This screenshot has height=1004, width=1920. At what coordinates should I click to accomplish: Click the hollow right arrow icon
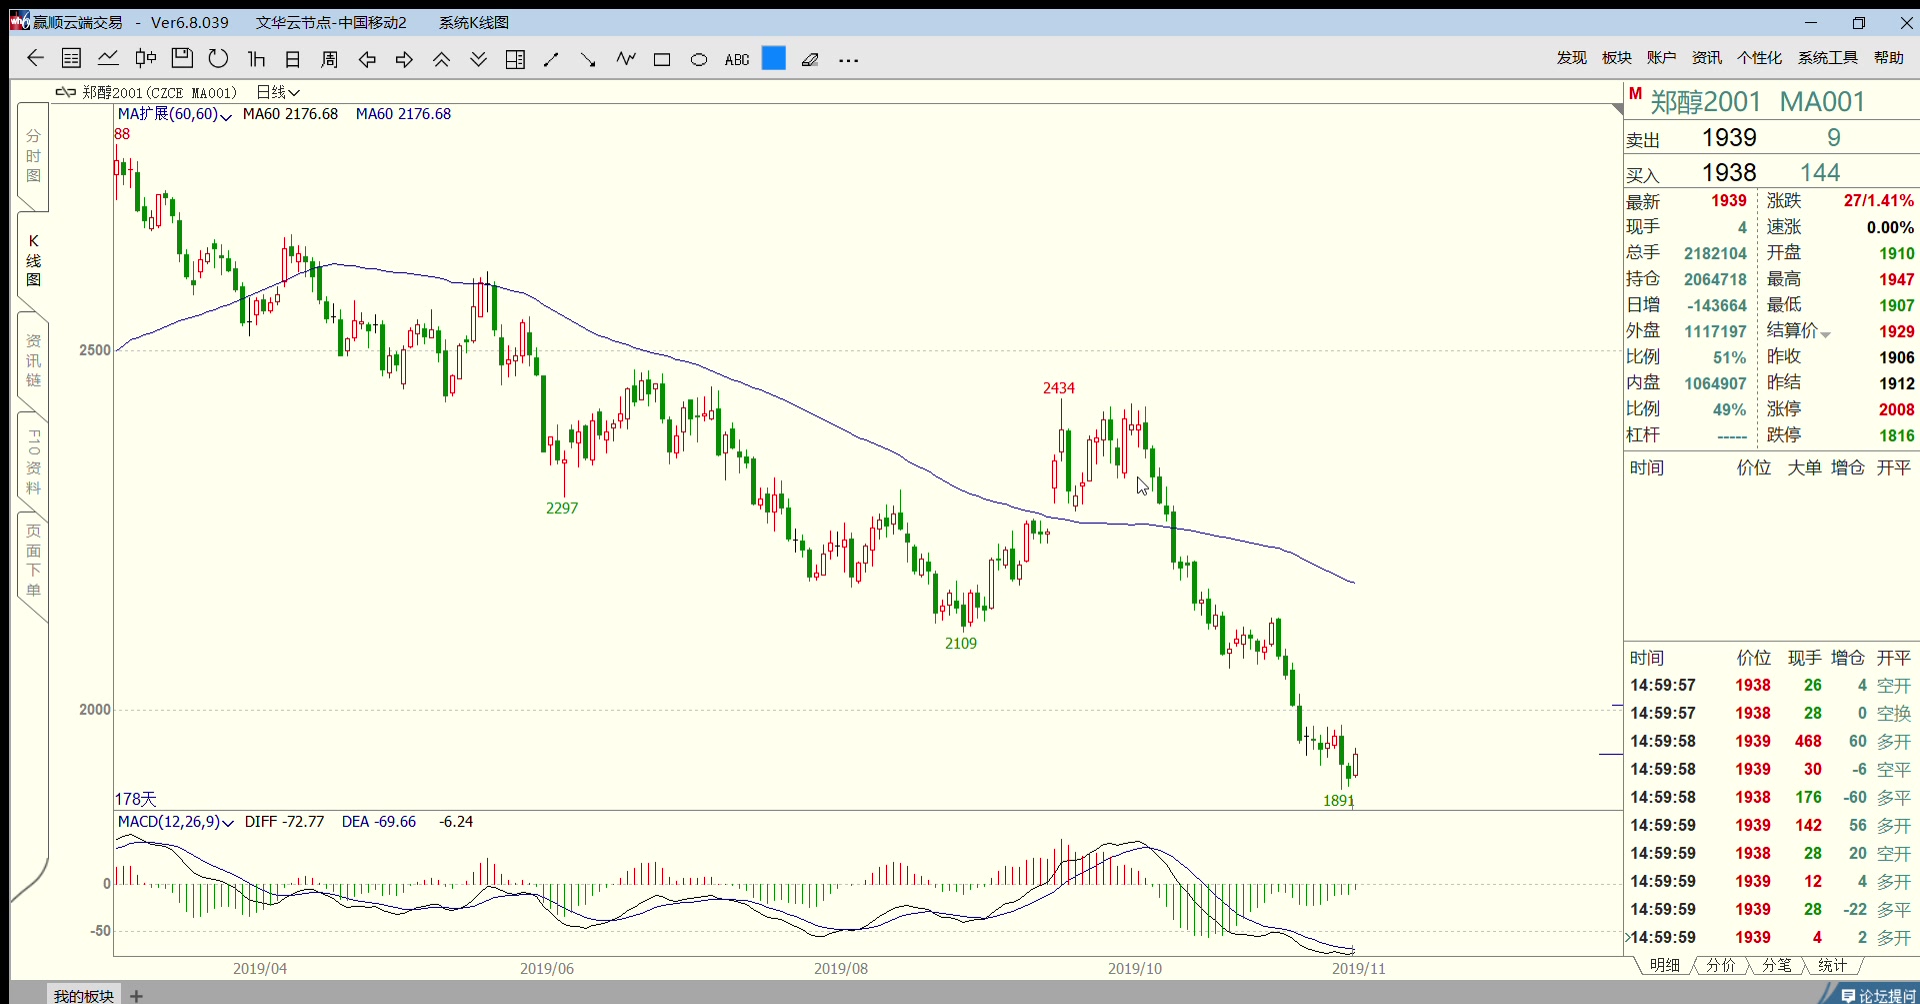tap(404, 59)
